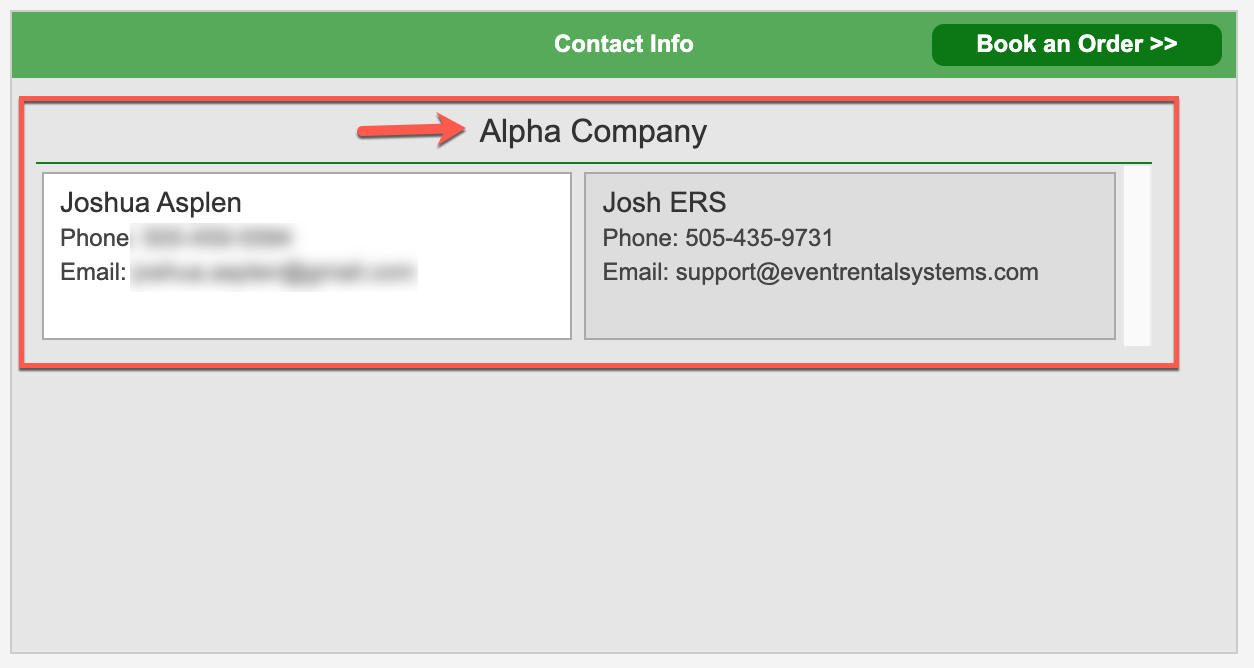The height and width of the screenshot is (668, 1254).
Task: Click the Book an Order button
Action: (x=1076, y=45)
